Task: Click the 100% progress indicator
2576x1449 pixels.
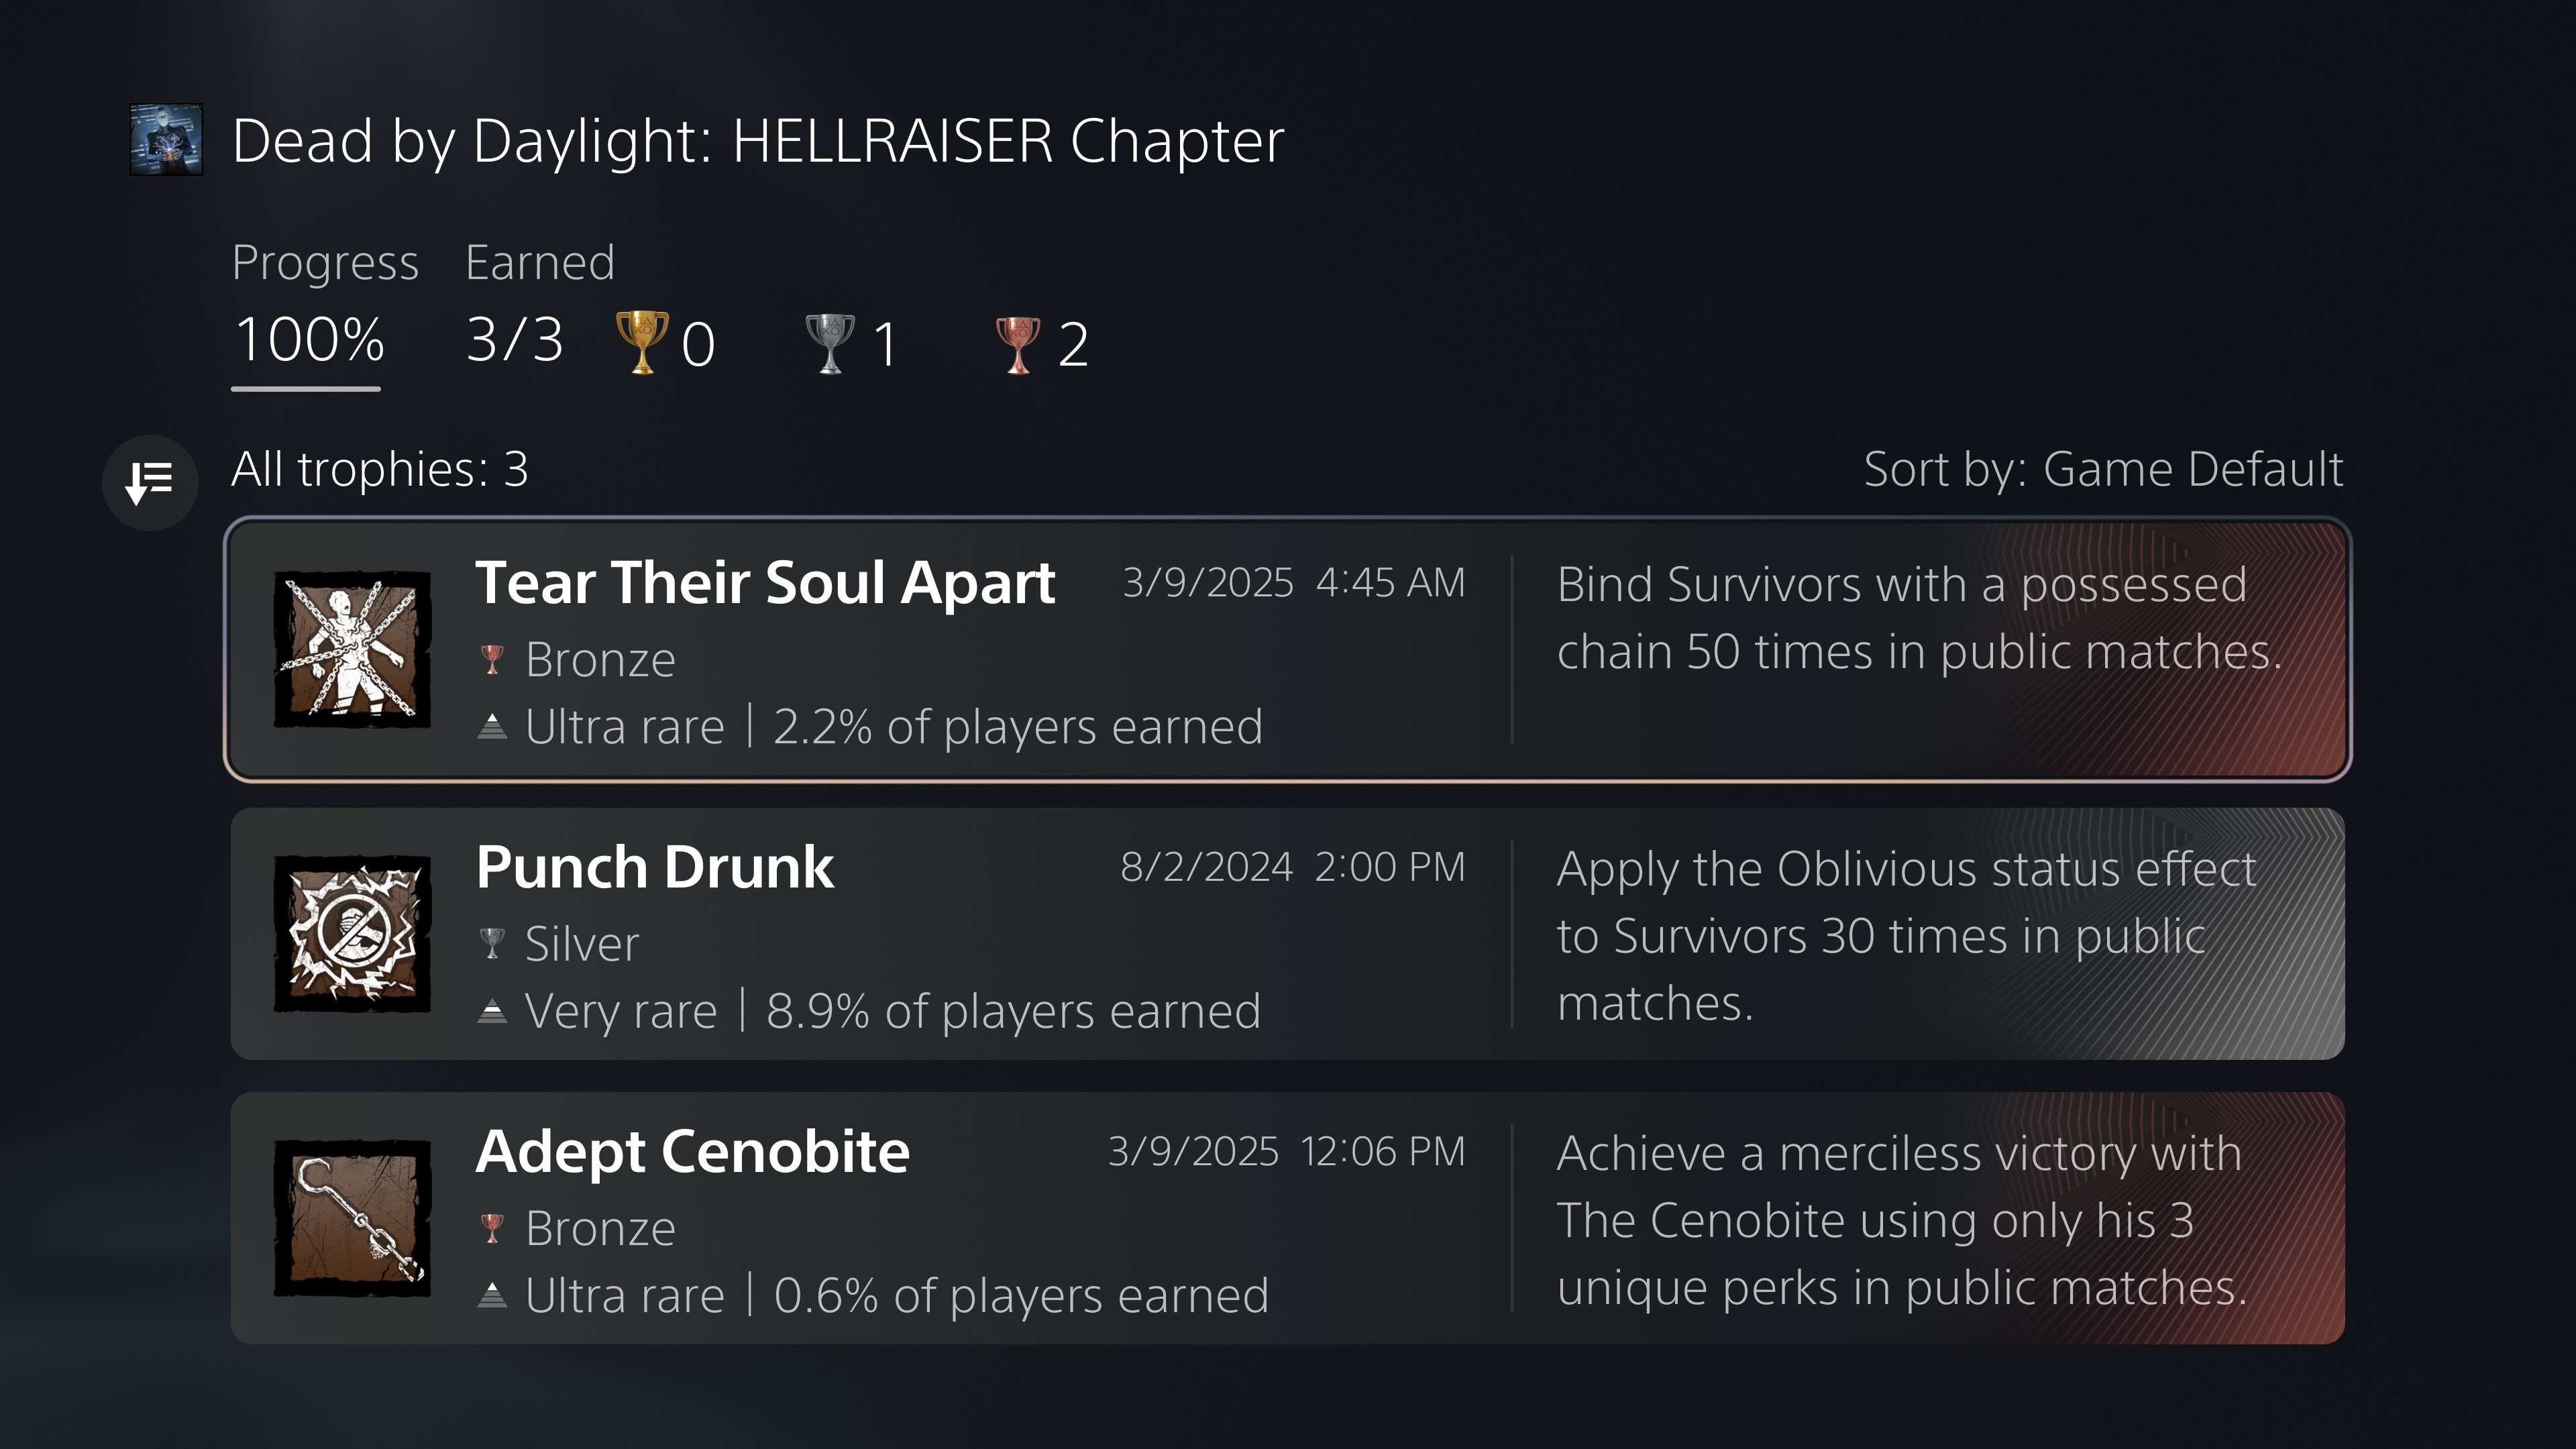Action: pyautogui.click(x=309, y=340)
